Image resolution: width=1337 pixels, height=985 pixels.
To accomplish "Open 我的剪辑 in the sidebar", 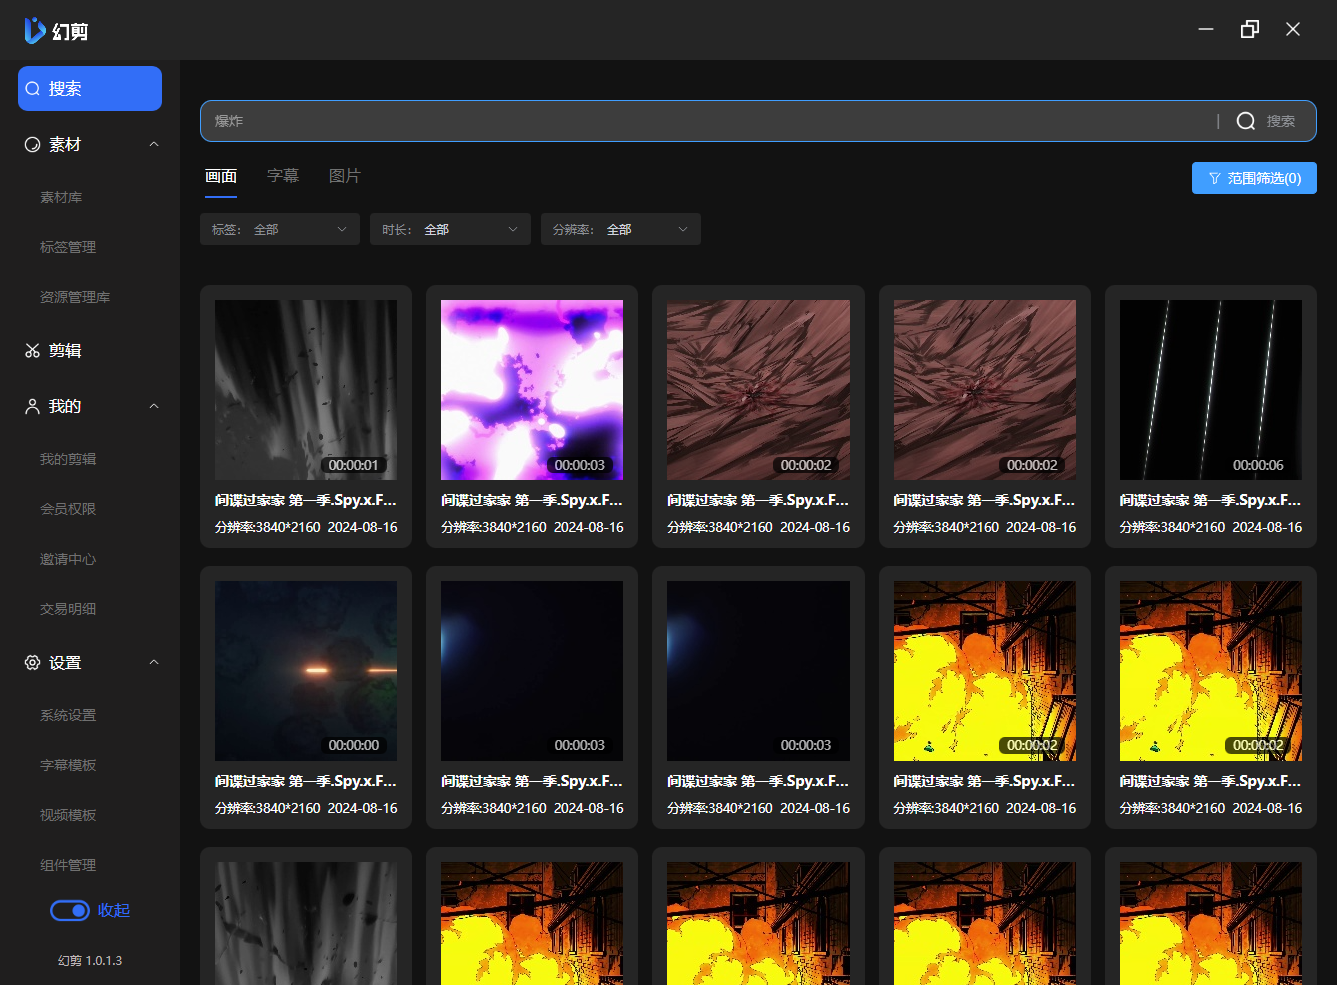I will pyautogui.click(x=68, y=459).
